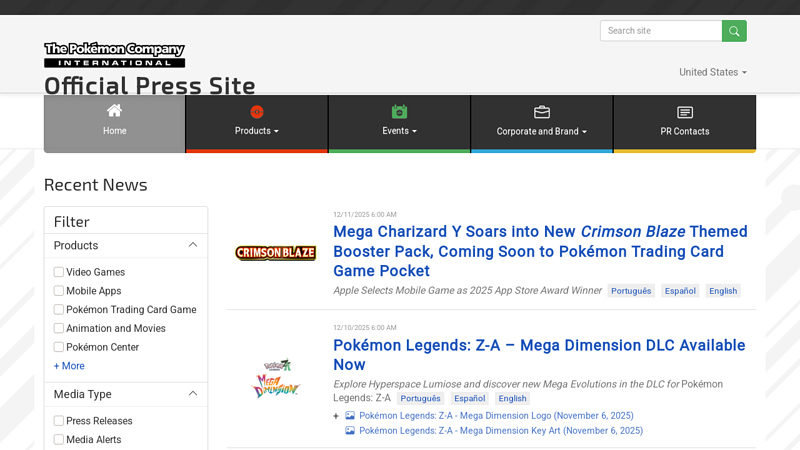Open the PR Contacts page label
Screen dimensions: 800x450
[685, 132]
